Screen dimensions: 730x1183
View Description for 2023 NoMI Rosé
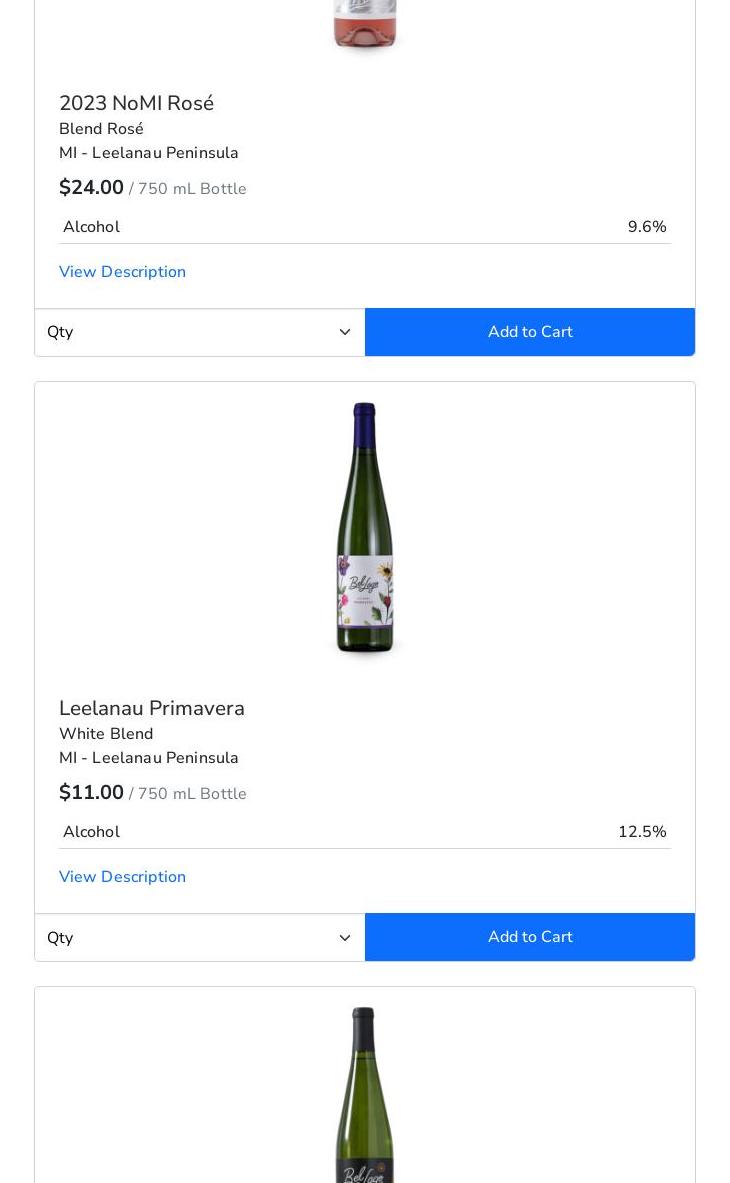coord(122,272)
